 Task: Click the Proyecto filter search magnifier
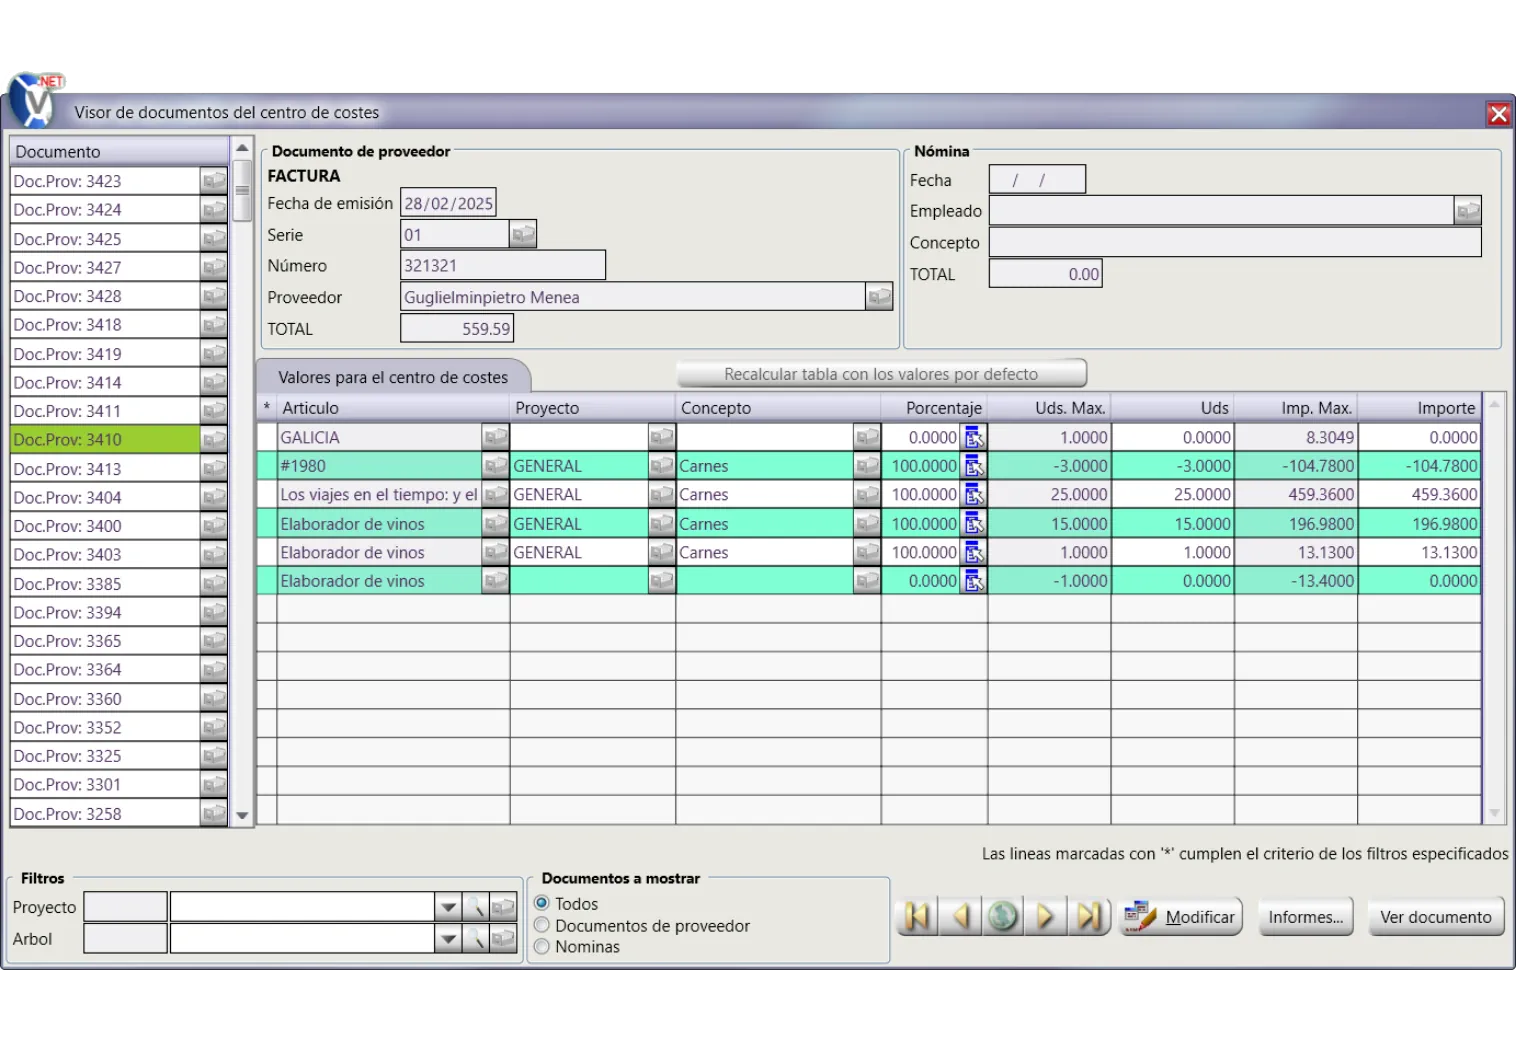click(x=476, y=908)
